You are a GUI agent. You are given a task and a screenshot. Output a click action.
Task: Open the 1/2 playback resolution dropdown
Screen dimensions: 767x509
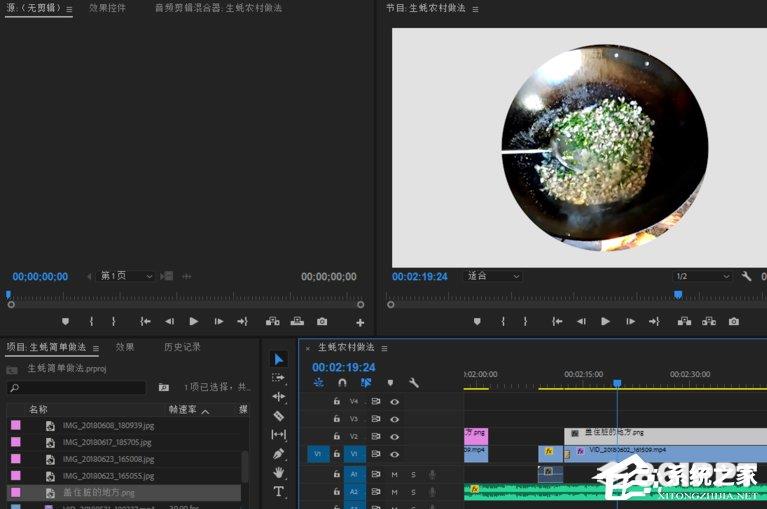click(702, 276)
